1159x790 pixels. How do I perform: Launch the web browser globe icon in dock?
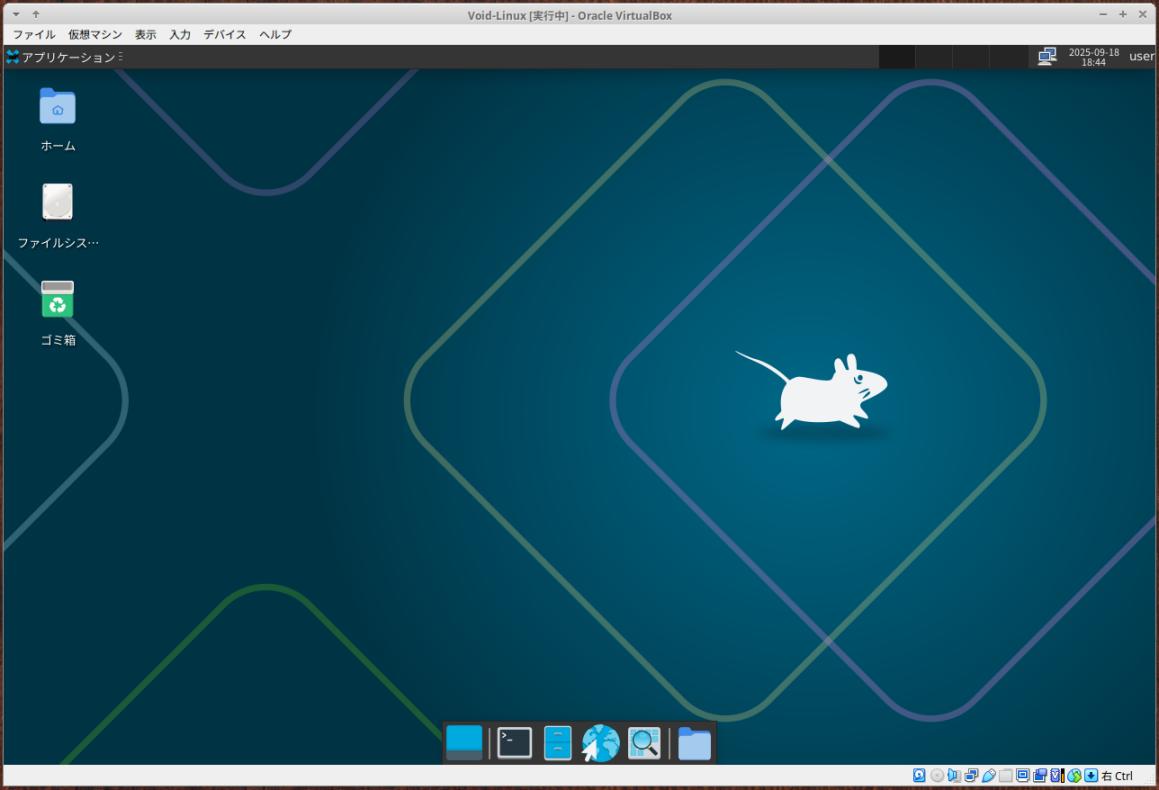600,743
